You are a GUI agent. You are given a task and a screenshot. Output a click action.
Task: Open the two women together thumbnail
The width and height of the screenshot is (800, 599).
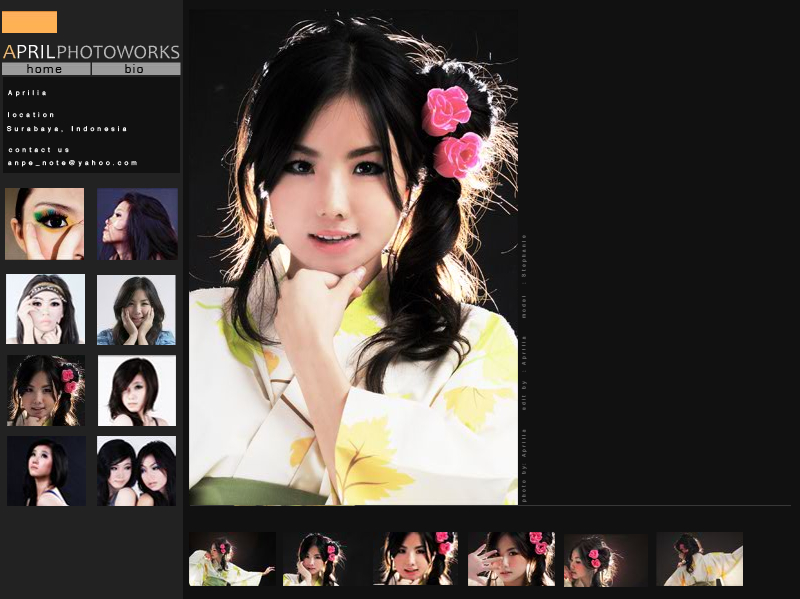point(137,470)
